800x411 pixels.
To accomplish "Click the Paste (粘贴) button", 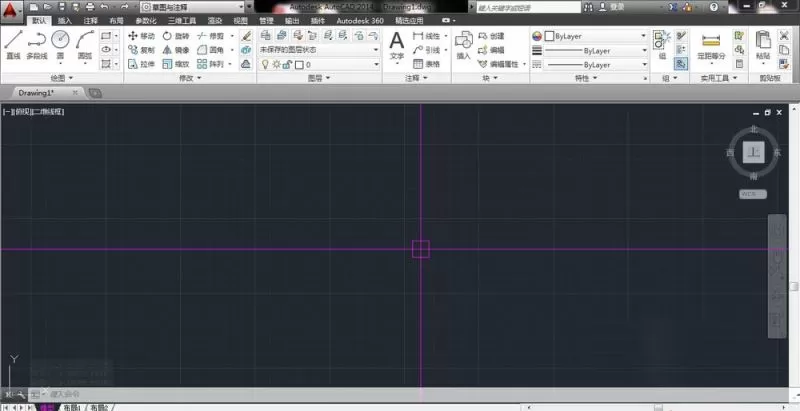I will 763,45.
